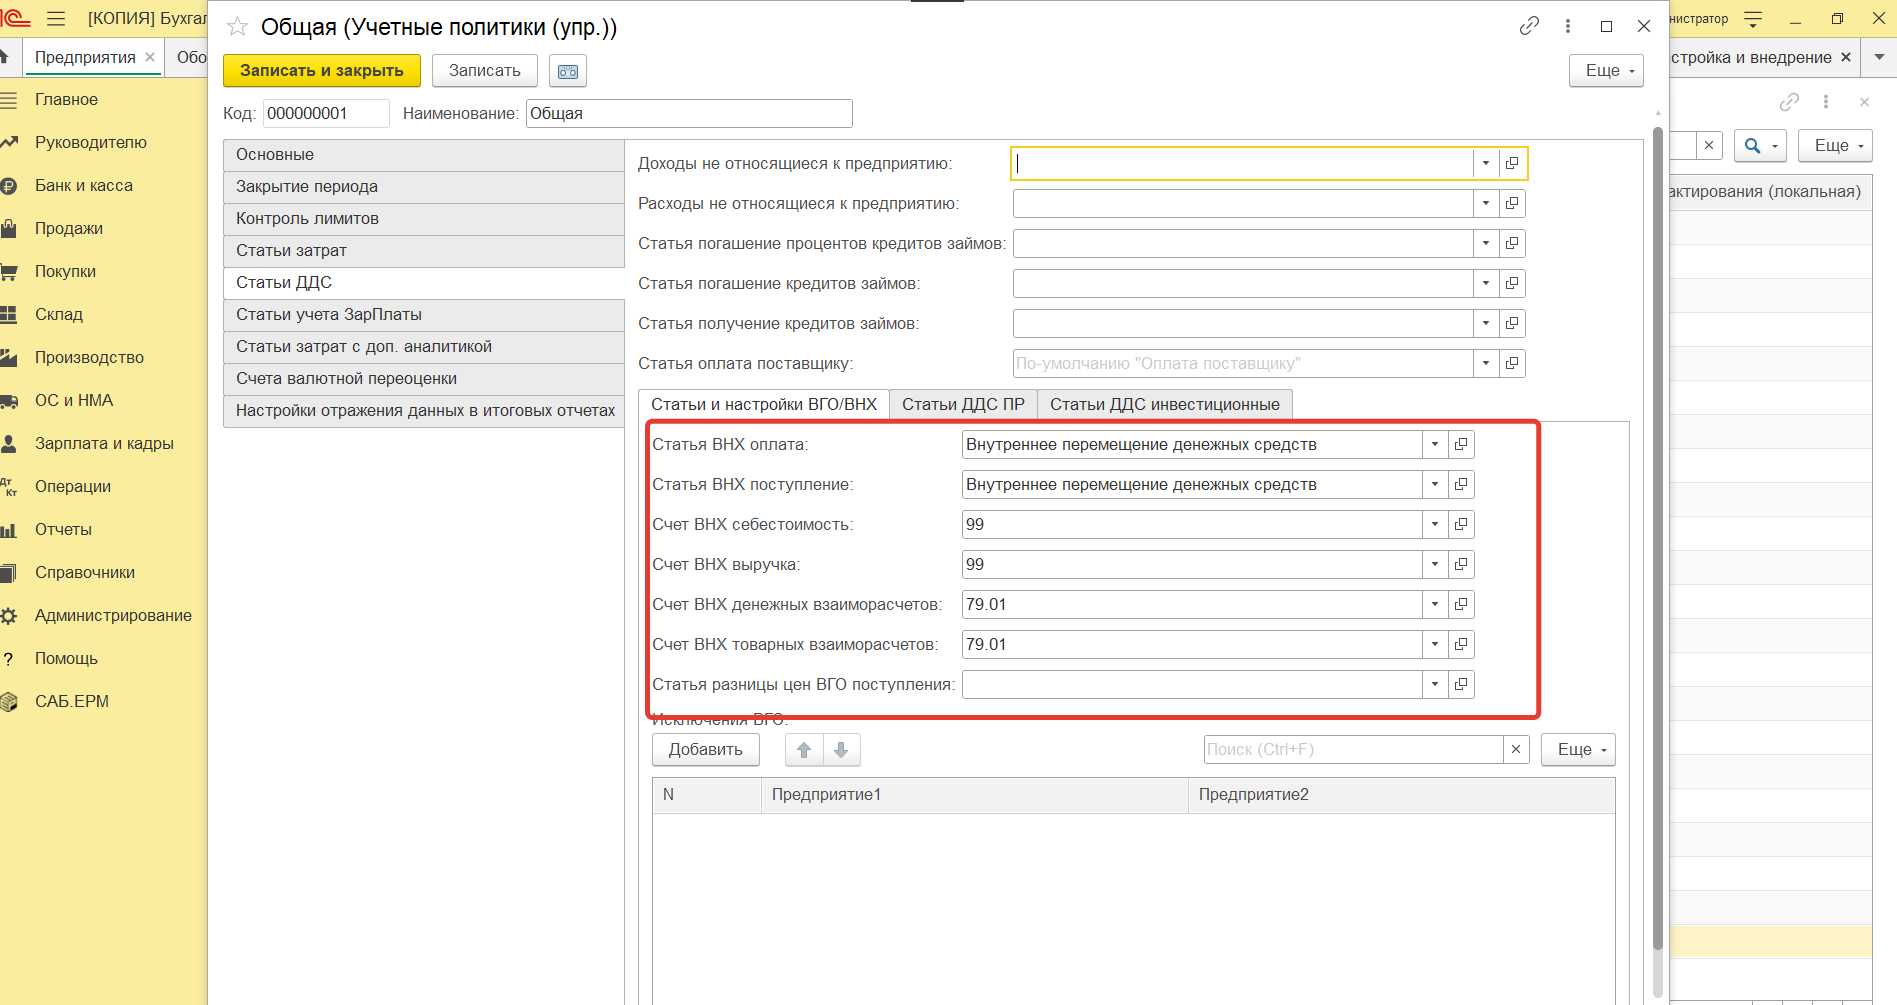Open the linked account for Счет ВНХ выручка
1897x1005 pixels.
pyautogui.click(x=1461, y=564)
